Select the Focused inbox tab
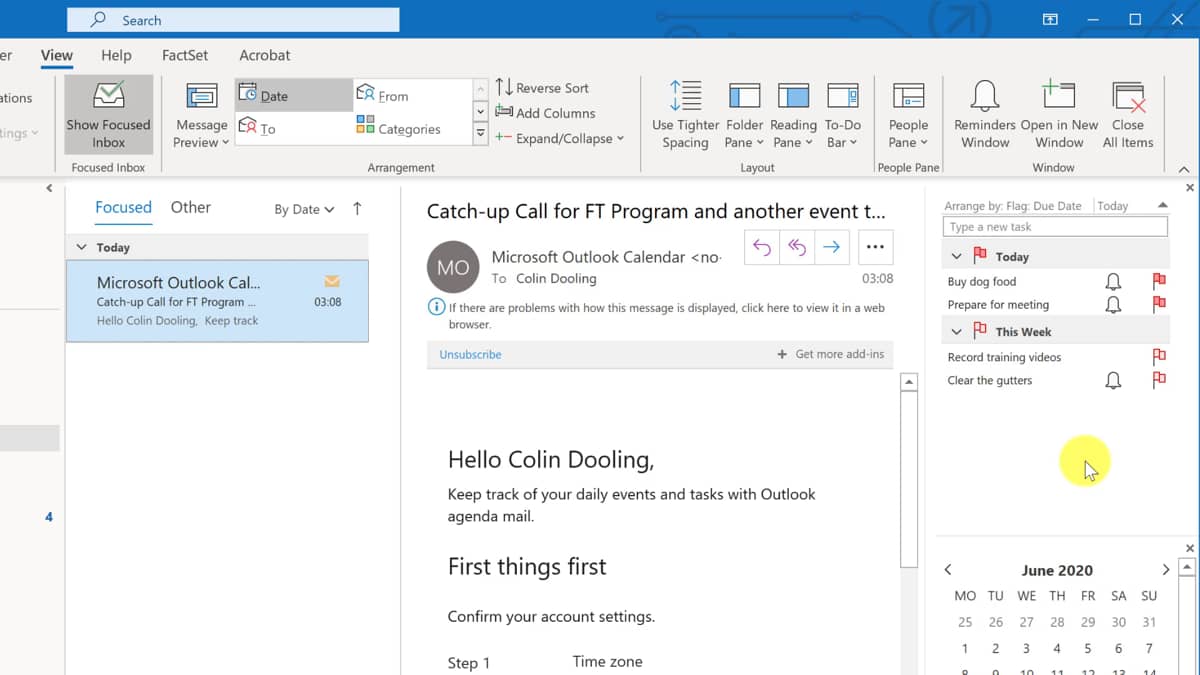The image size is (1200, 675). click(x=123, y=207)
